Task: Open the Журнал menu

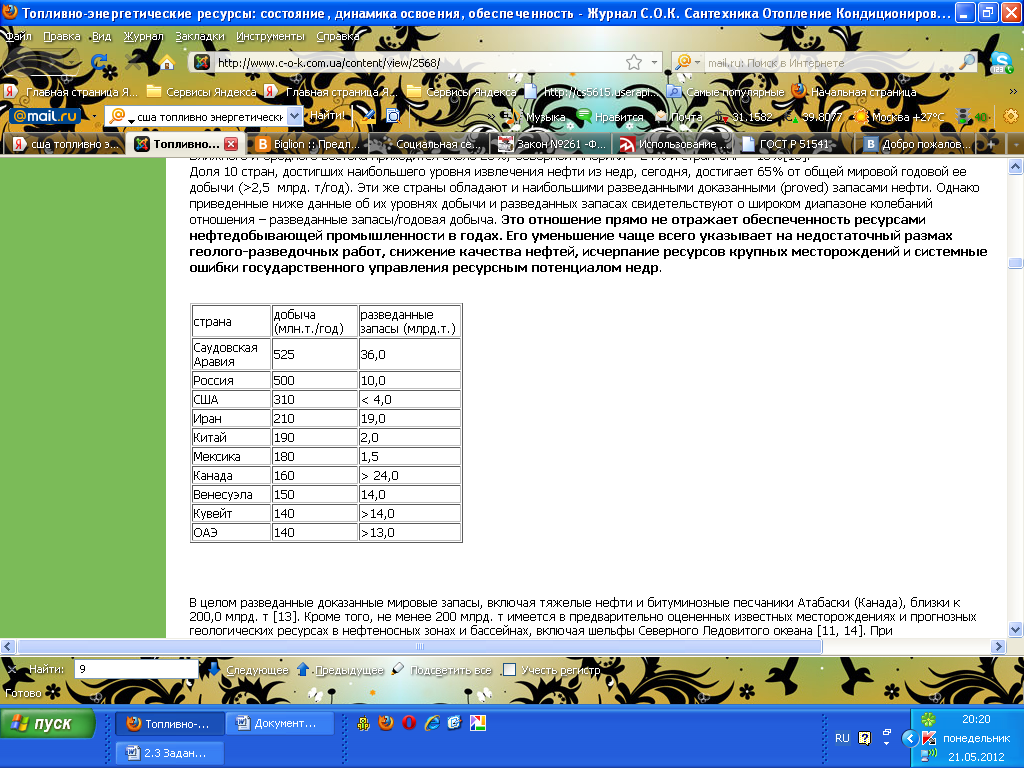Action: (x=143, y=36)
